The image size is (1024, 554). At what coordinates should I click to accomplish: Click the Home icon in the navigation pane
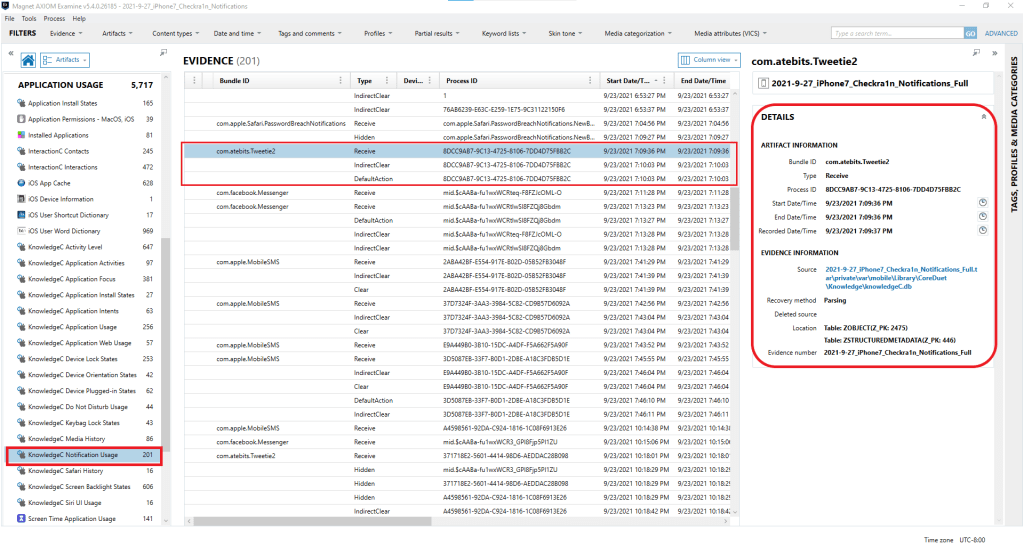[29, 61]
